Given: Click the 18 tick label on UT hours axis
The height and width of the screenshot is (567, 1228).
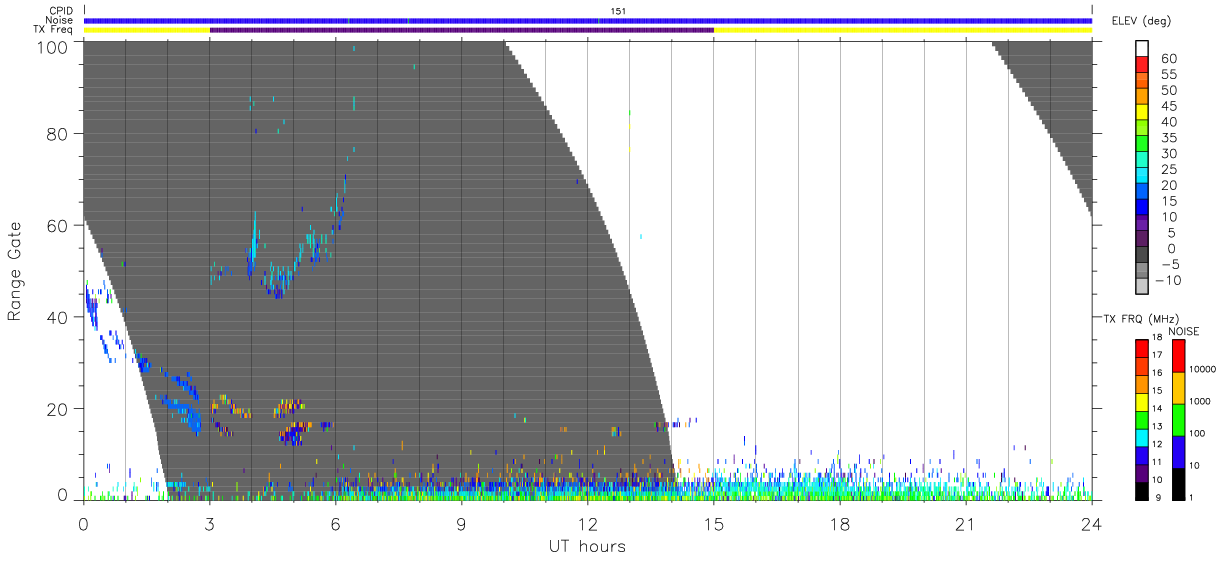Looking at the screenshot, I should pos(840,523).
